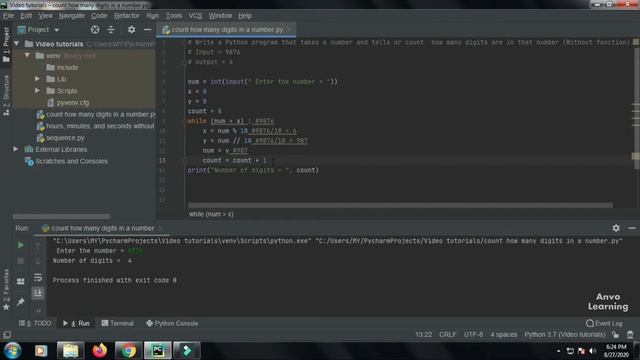Click volume icon in system tray
The image size is (640, 360).
pyautogui.click(x=592, y=351)
